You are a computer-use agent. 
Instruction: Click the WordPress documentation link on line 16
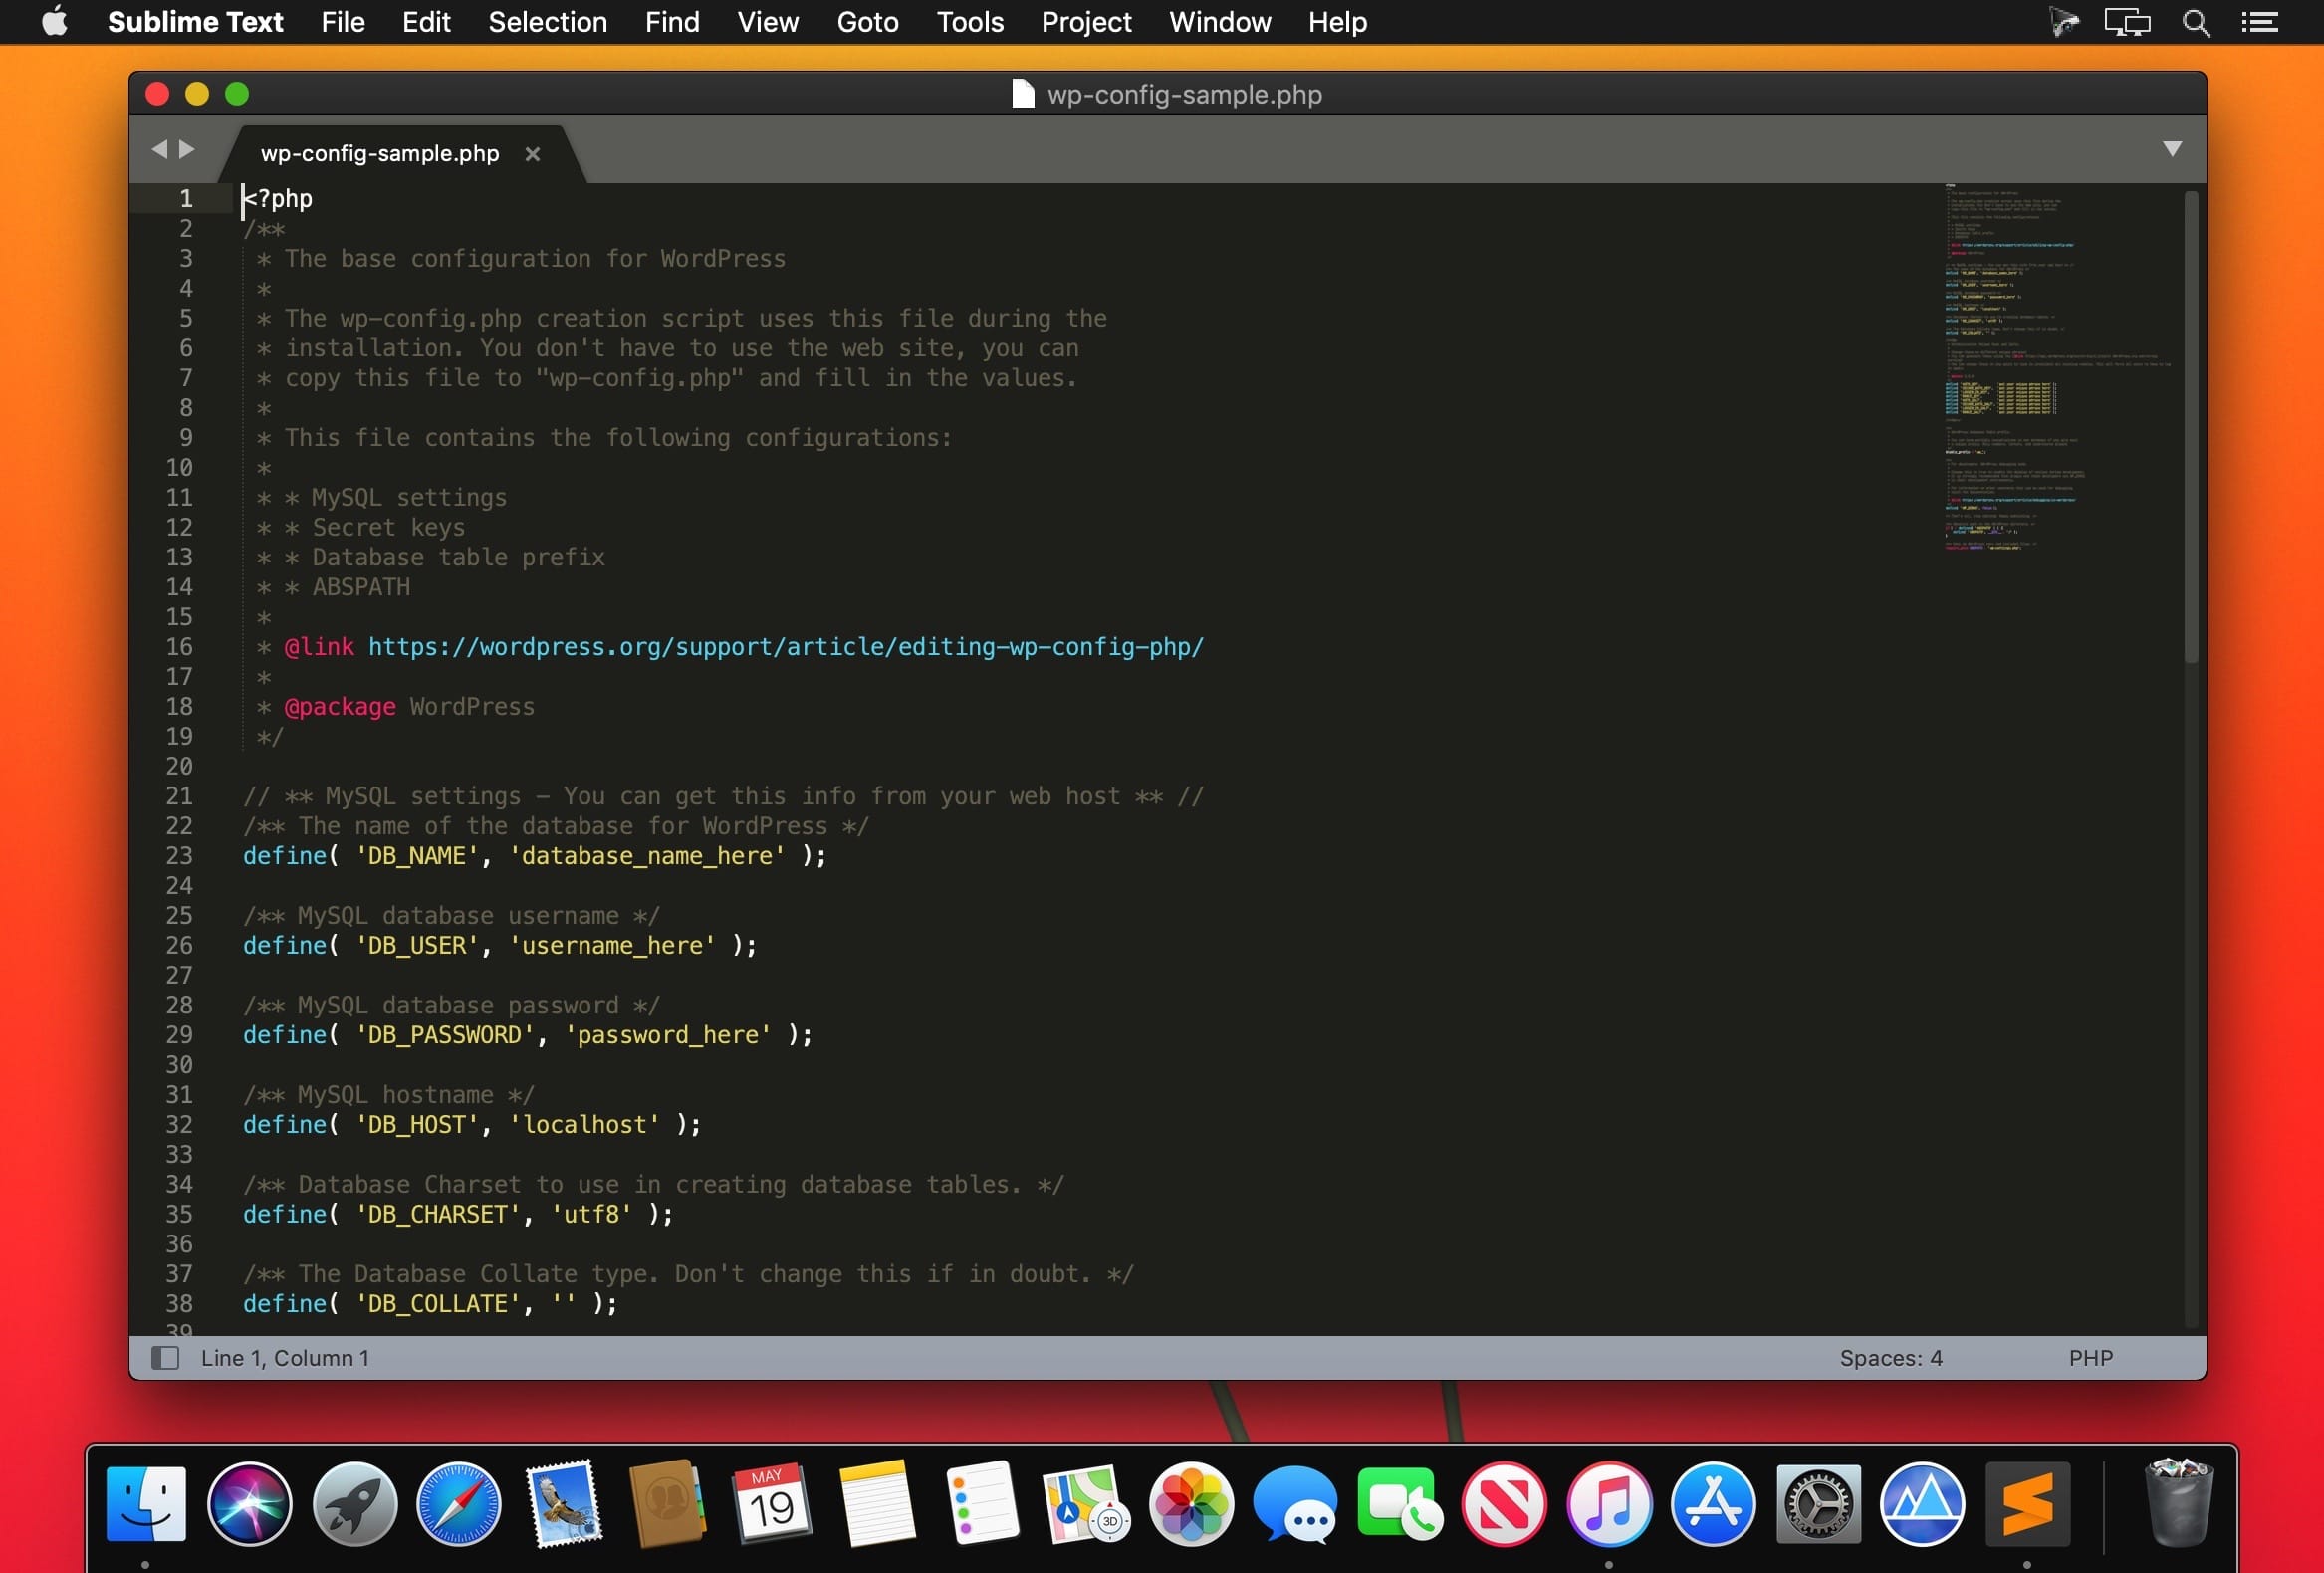[x=785, y=646]
